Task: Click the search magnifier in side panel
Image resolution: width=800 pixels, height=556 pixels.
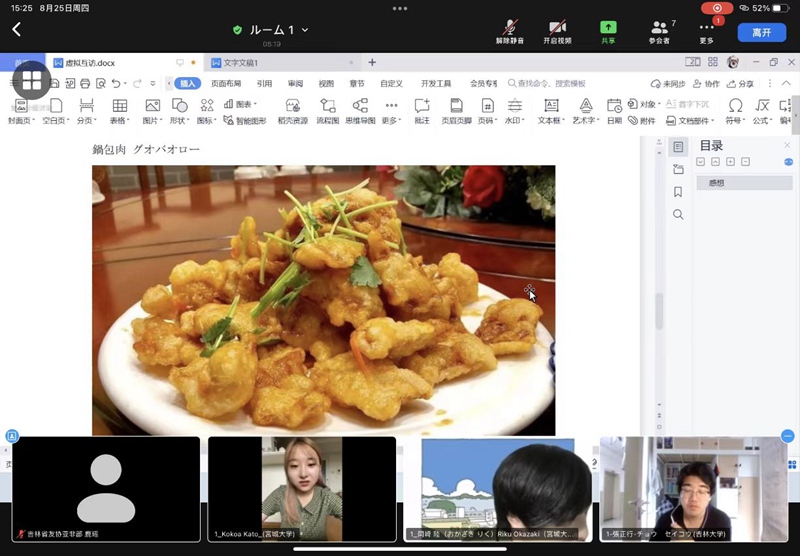Action: 678,215
